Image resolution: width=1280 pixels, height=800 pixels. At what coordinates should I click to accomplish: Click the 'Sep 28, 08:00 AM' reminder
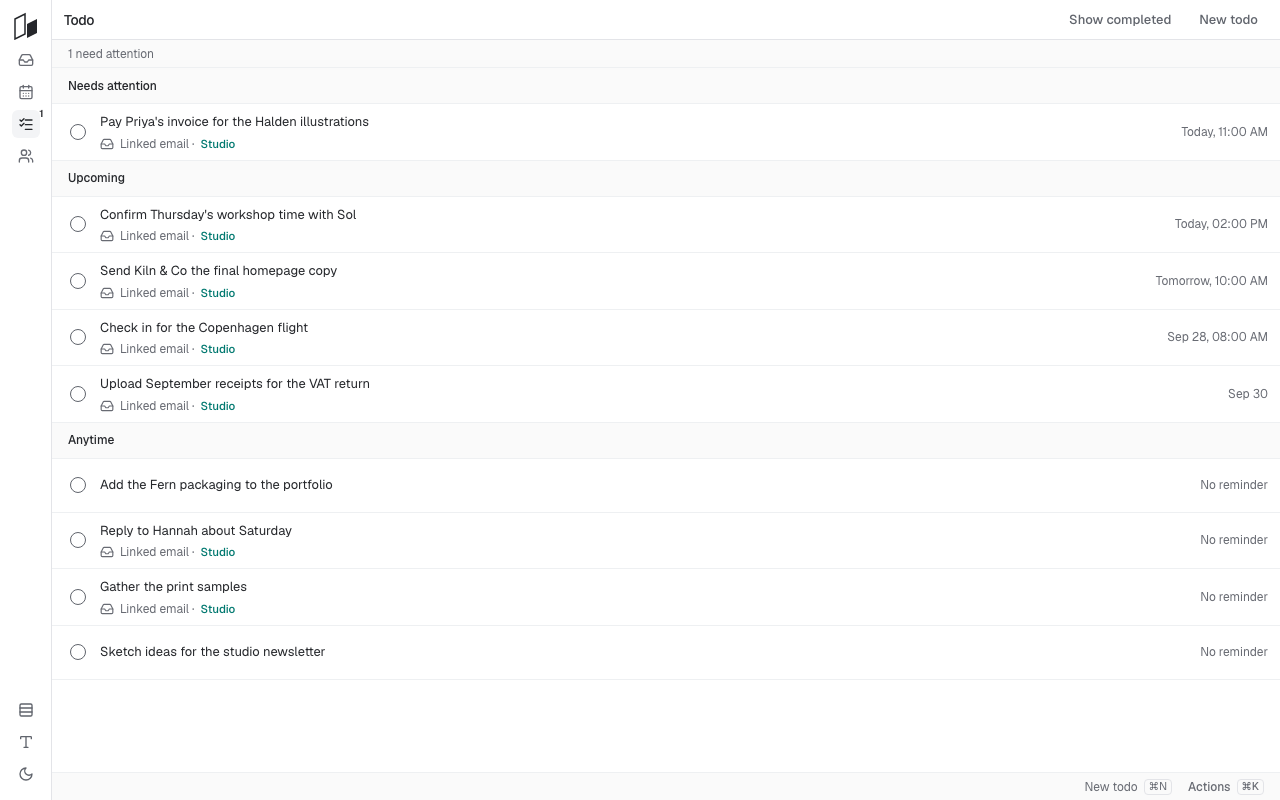coord(1217,337)
